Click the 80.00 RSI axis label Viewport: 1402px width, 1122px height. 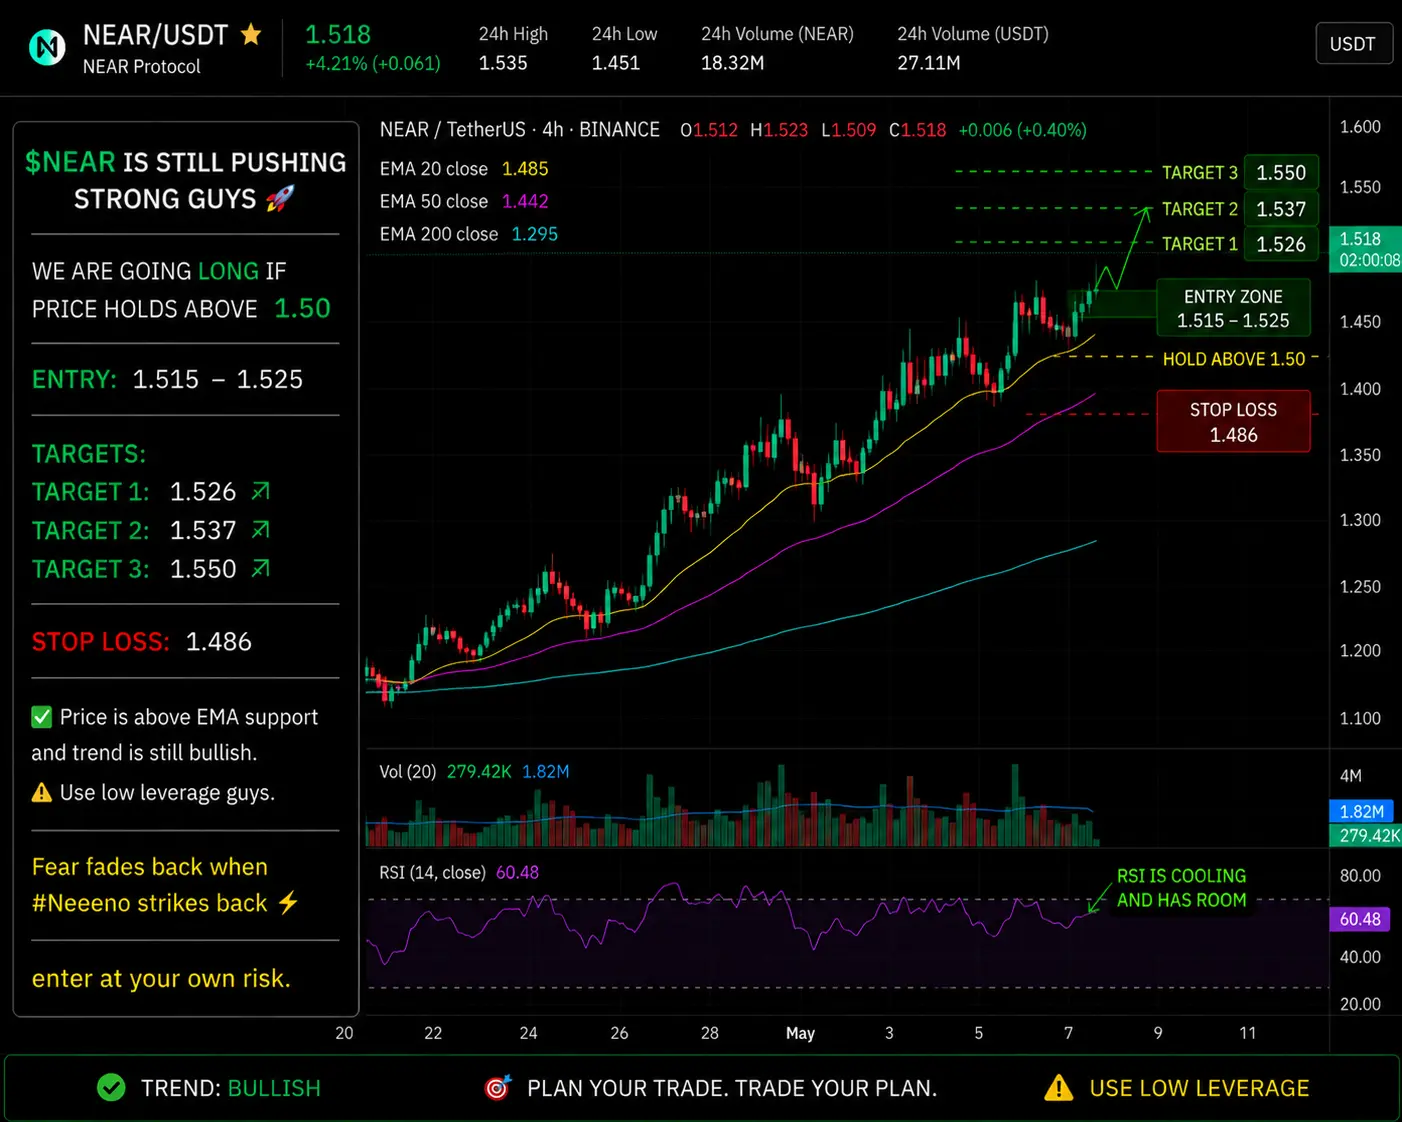click(1360, 876)
